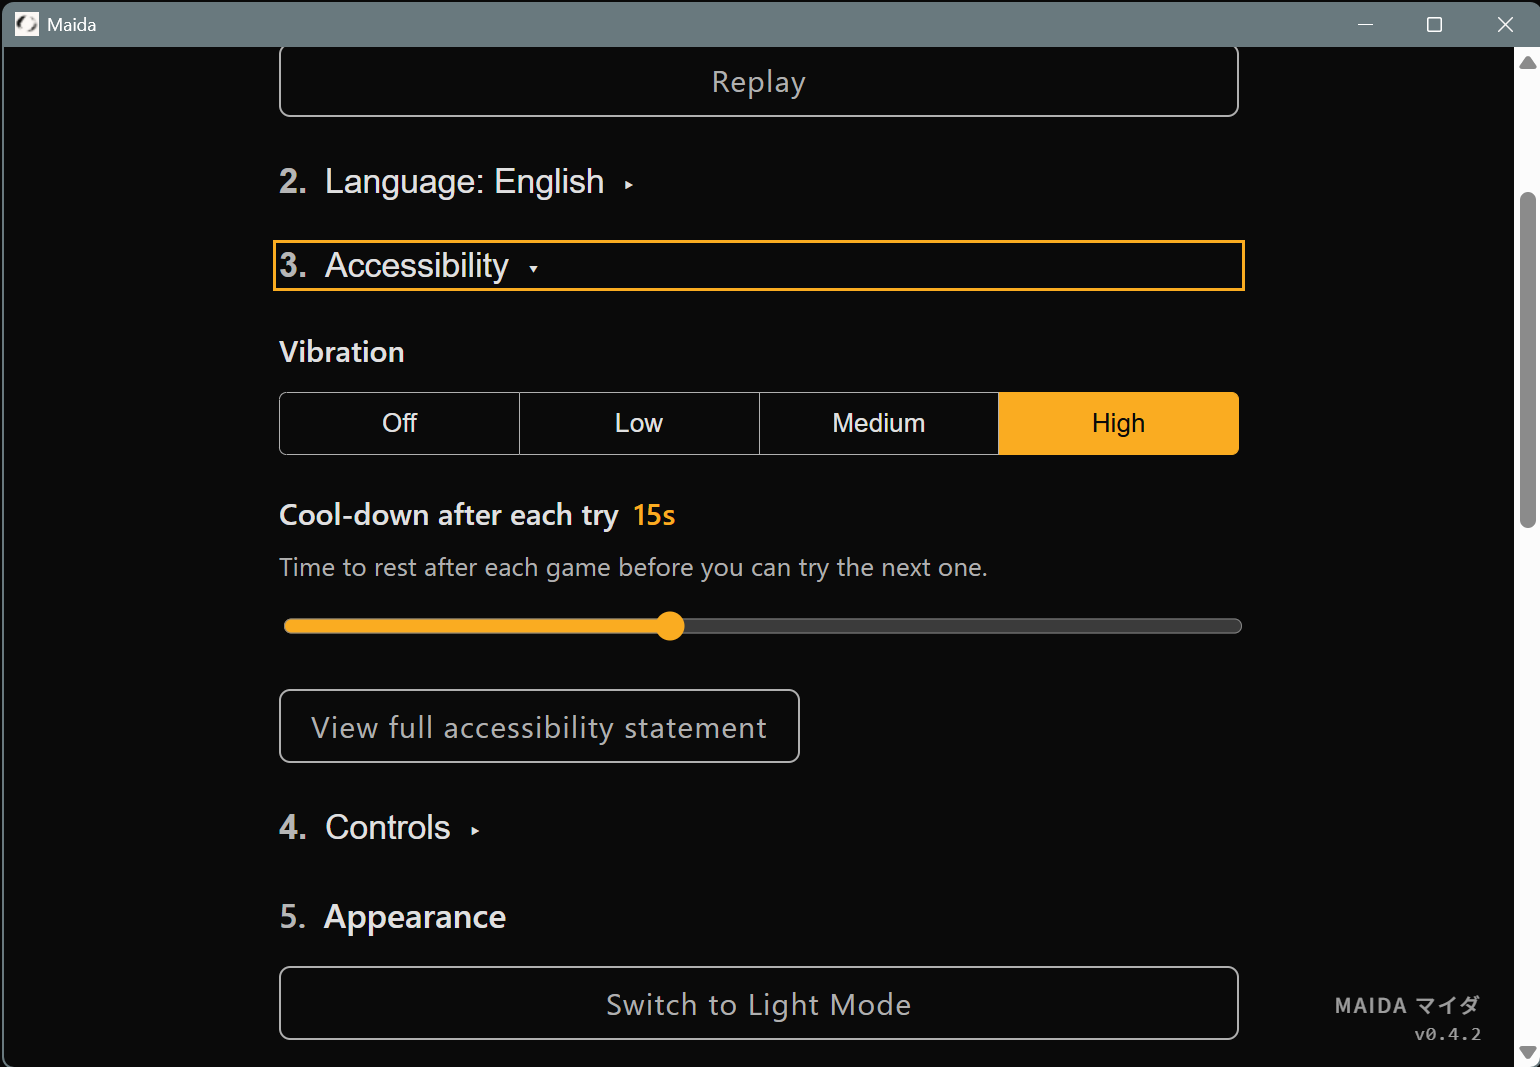The height and width of the screenshot is (1067, 1540).
Task: Click the chevron beside Accessibility heading
Action: [x=533, y=269]
